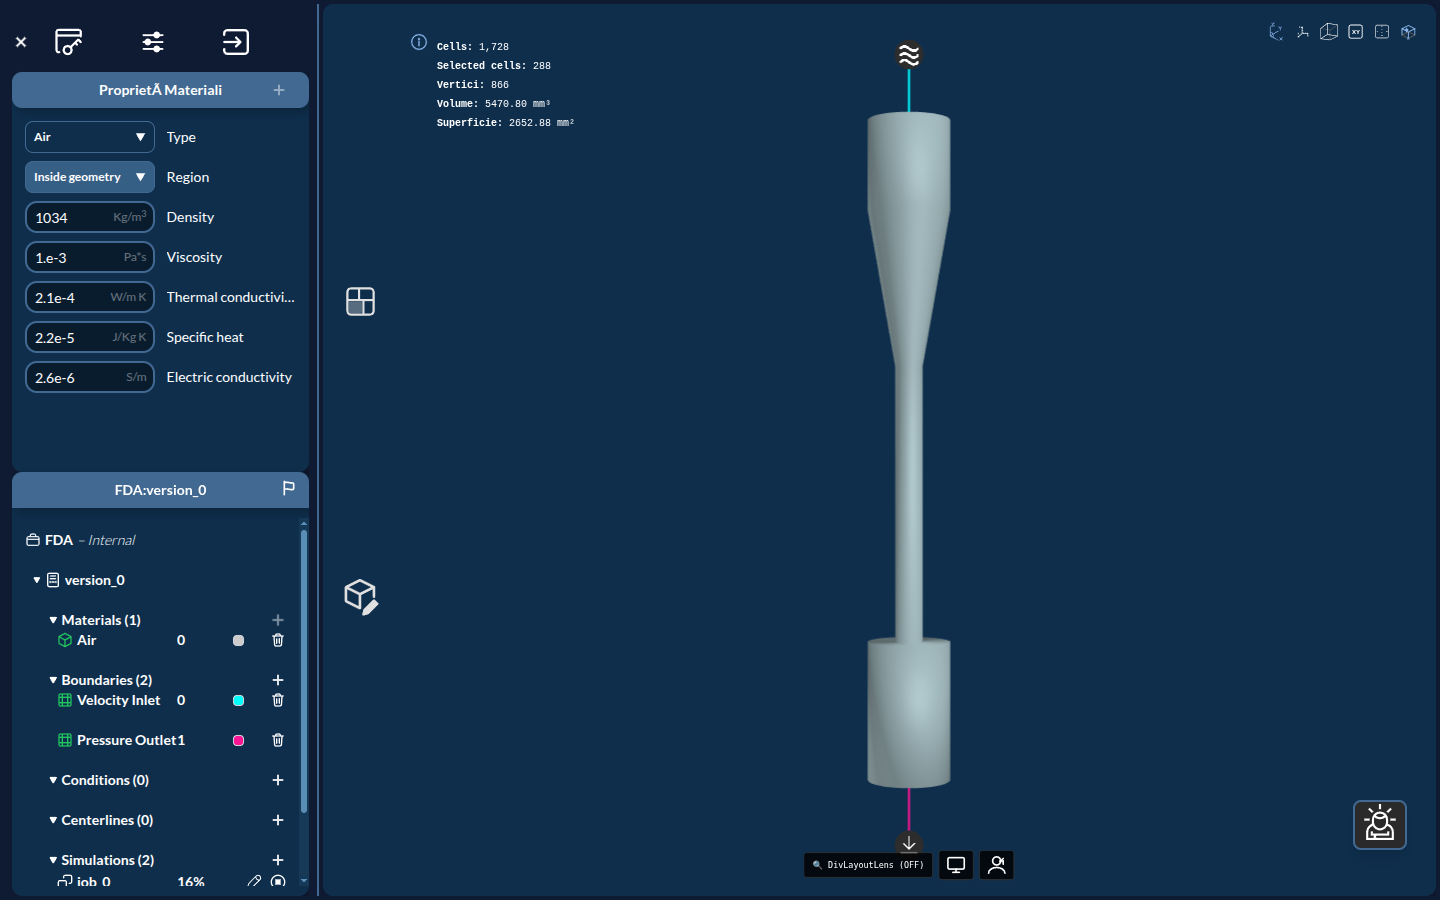Open the assistant robot button
The image size is (1440, 900).
pos(1380,825)
